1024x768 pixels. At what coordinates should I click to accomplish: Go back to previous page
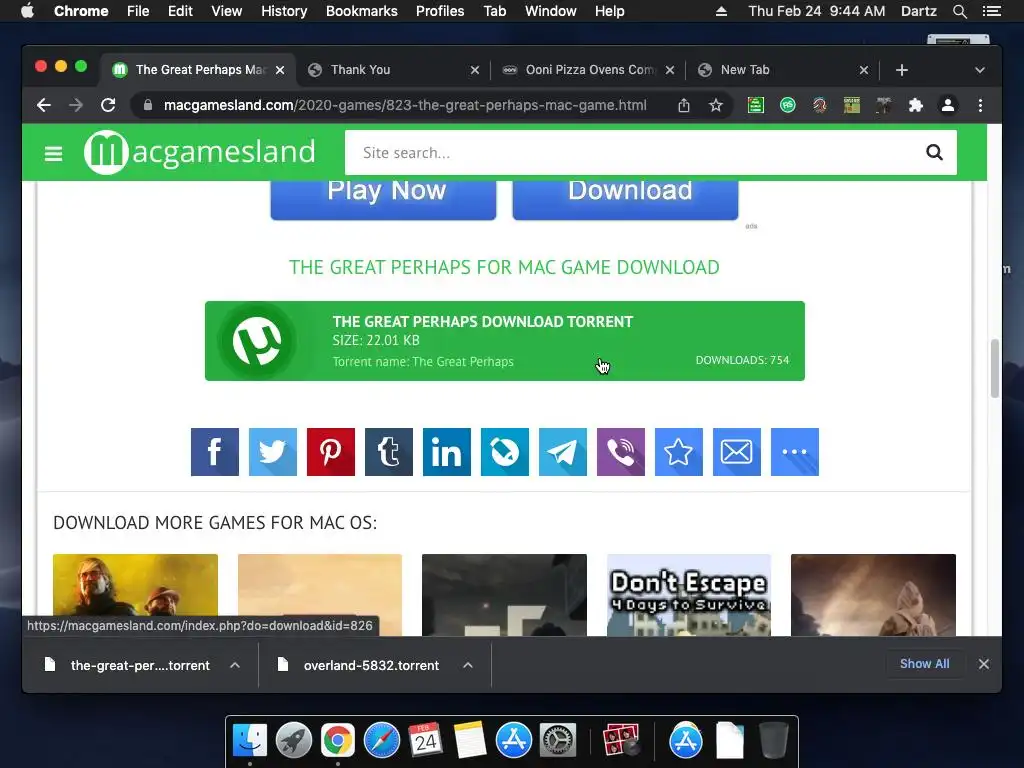tap(44, 105)
